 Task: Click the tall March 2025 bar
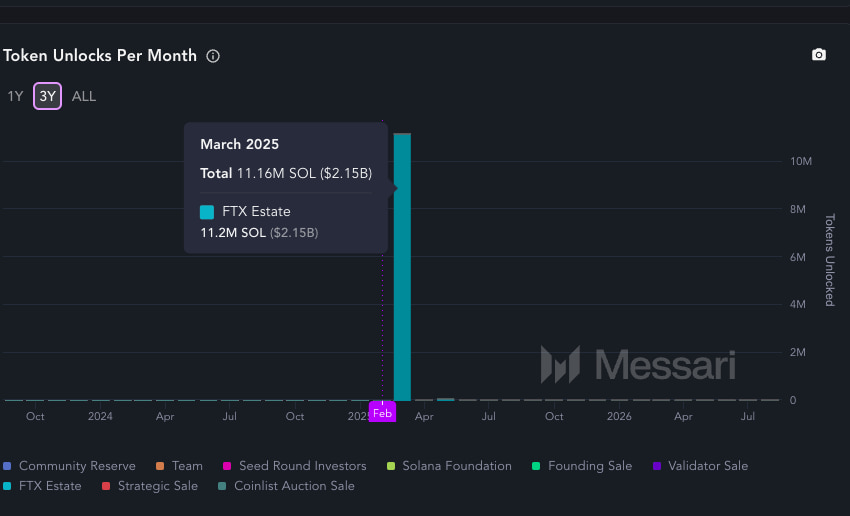[402, 270]
